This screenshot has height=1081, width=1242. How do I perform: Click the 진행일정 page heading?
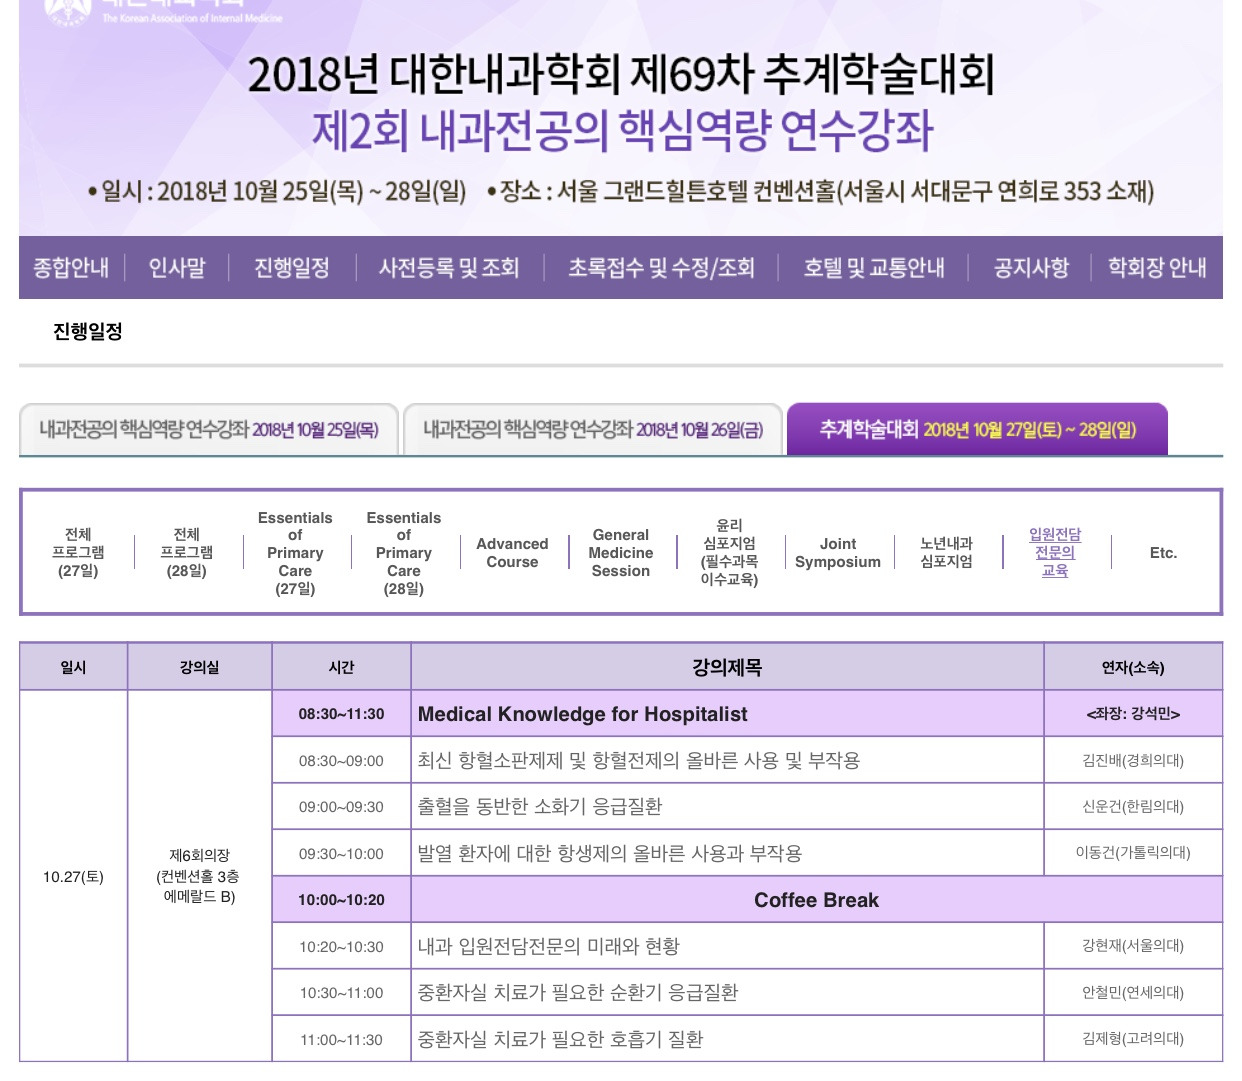[88, 331]
